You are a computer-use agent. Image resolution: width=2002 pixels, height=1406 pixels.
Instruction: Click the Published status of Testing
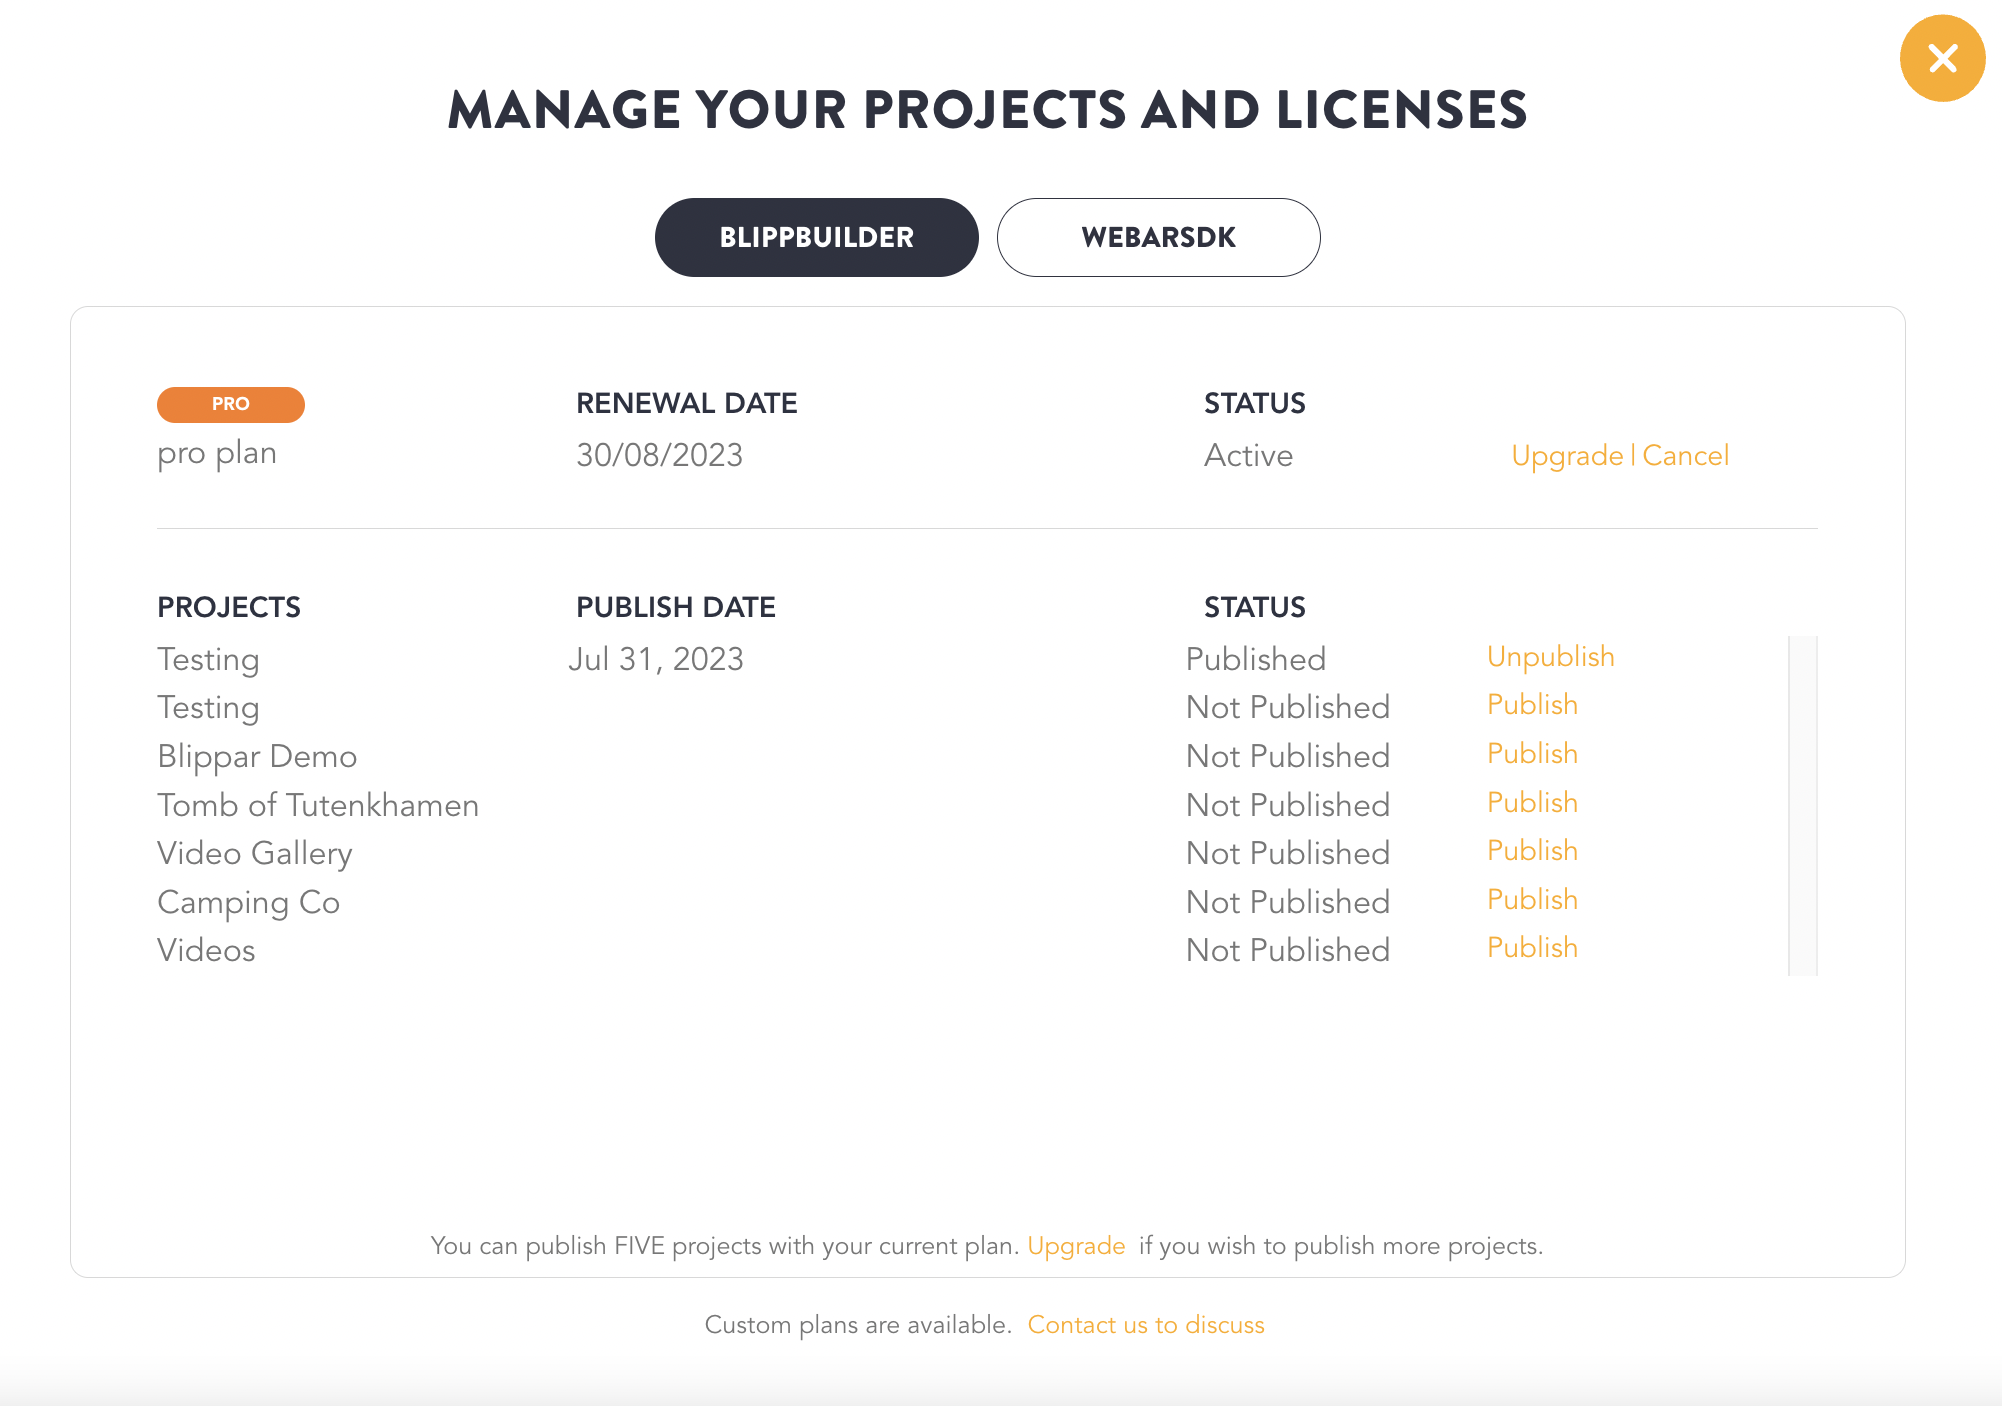(1256, 660)
